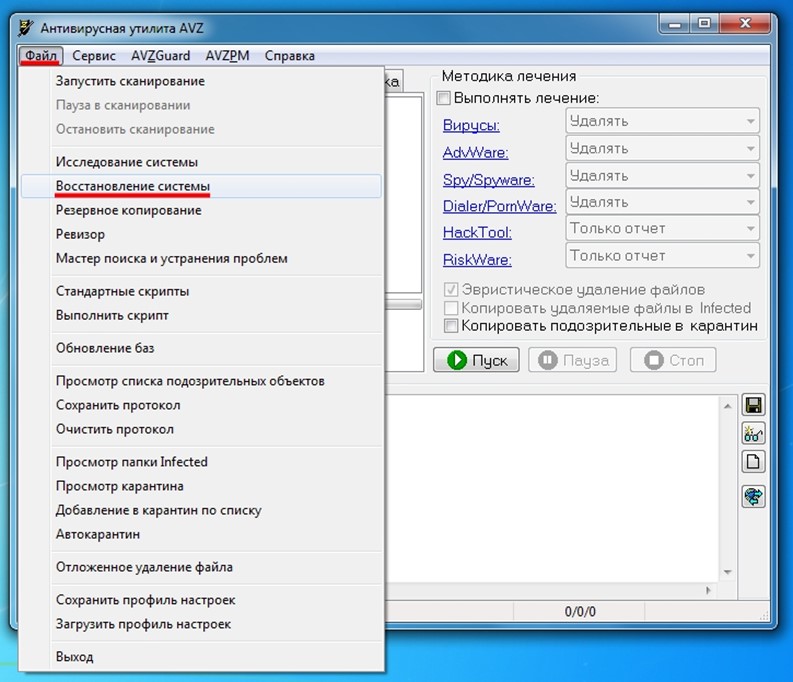The height and width of the screenshot is (682, 793).
Task: Select Просмотр списка подозрительных объектов
Action: [x=201, y=381]
